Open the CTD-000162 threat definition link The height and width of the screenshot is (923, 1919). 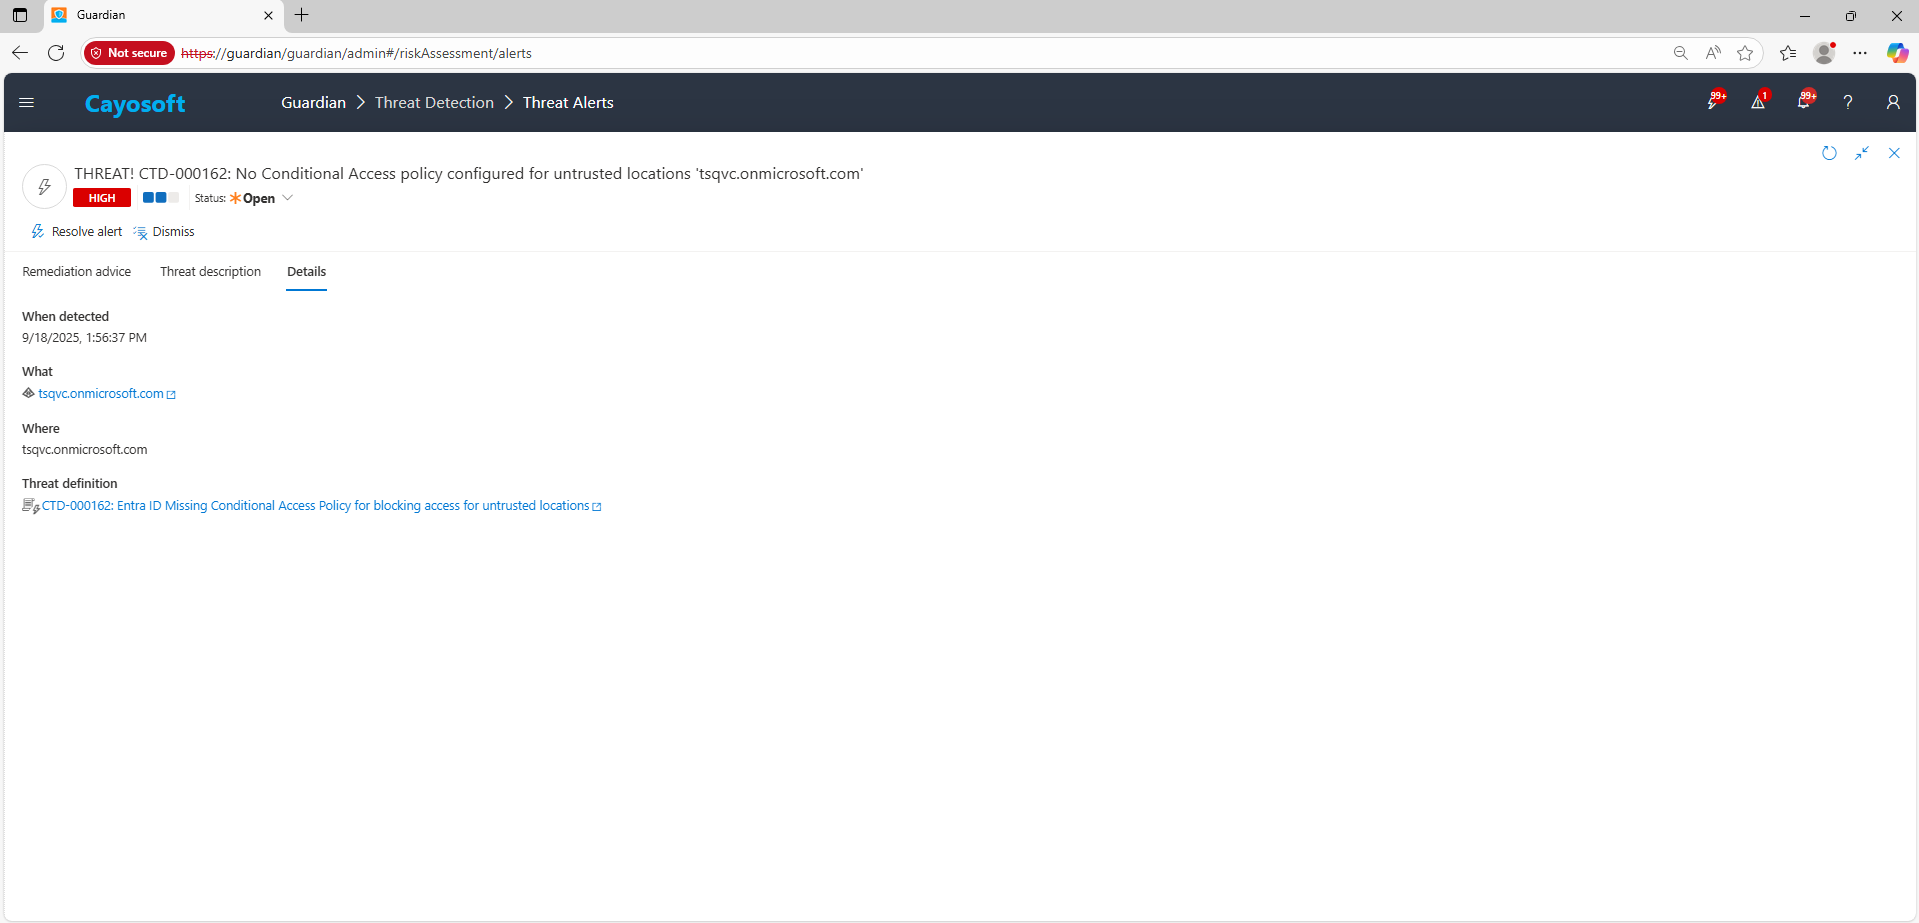[315, 506]
